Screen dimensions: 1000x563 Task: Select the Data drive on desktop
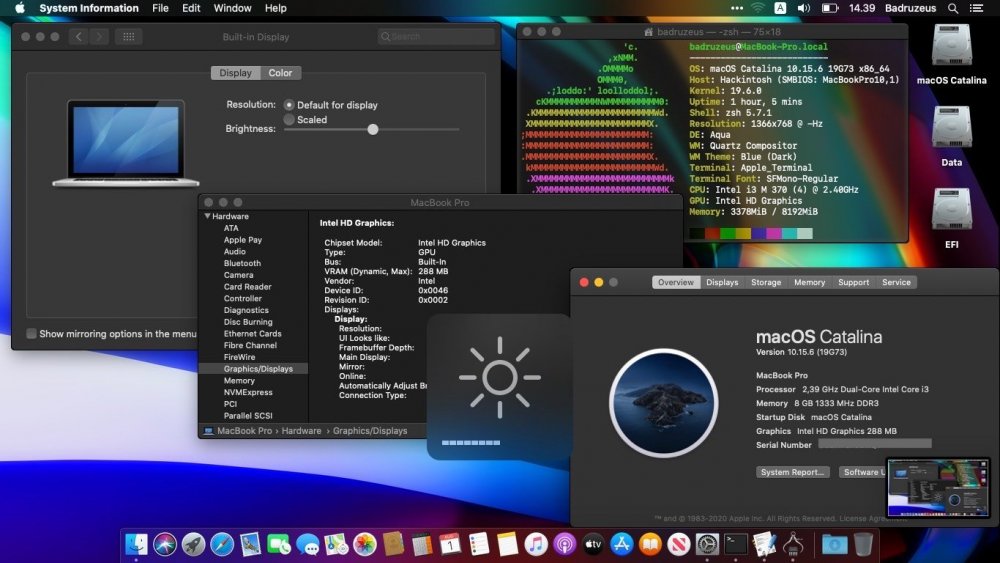pos(951,136)
